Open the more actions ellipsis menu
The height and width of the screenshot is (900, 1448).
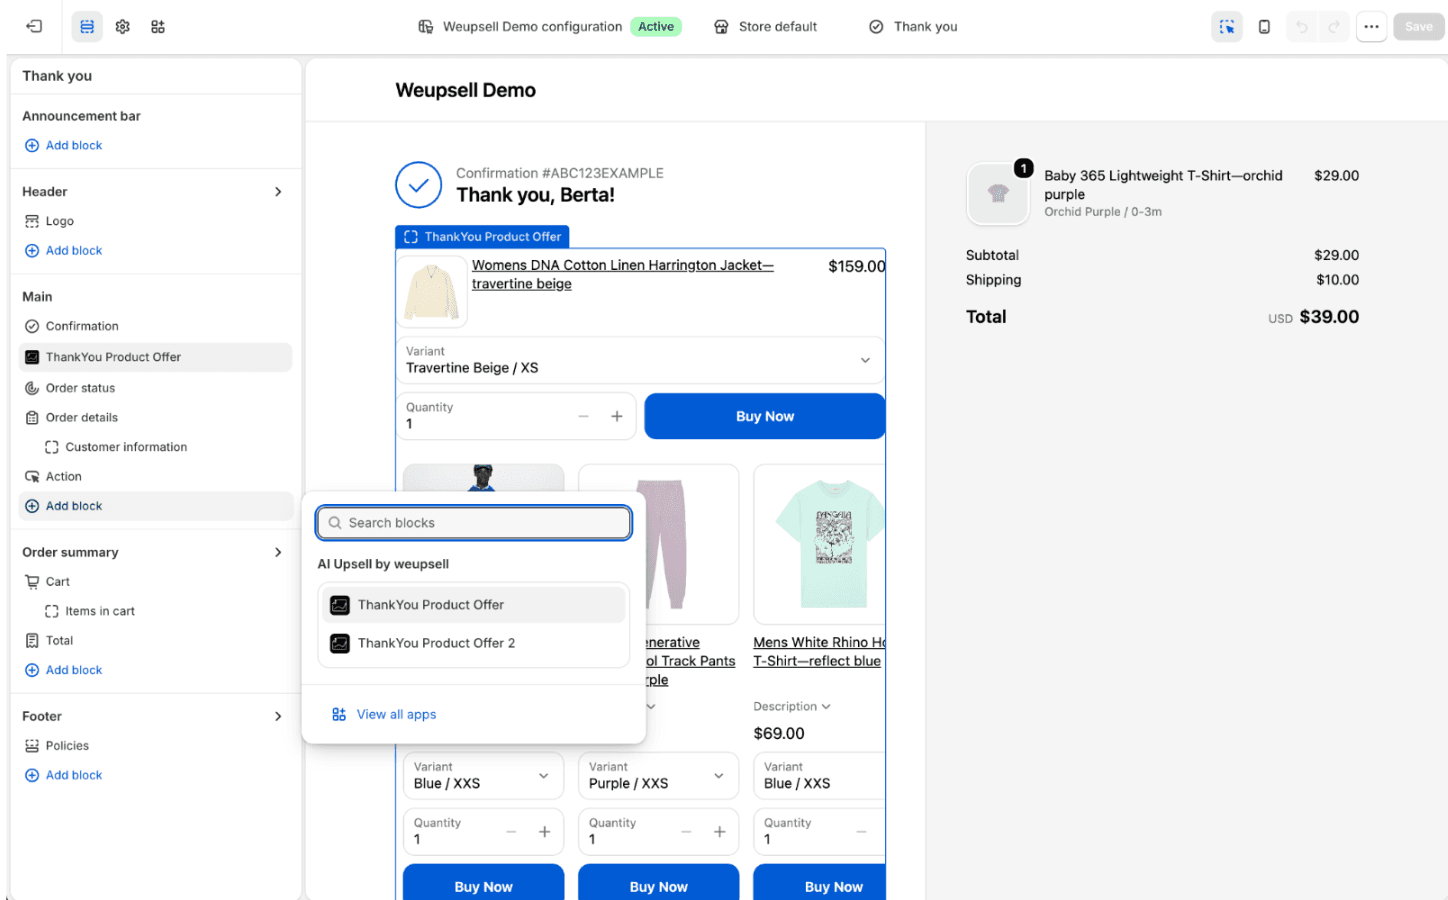1371,27
